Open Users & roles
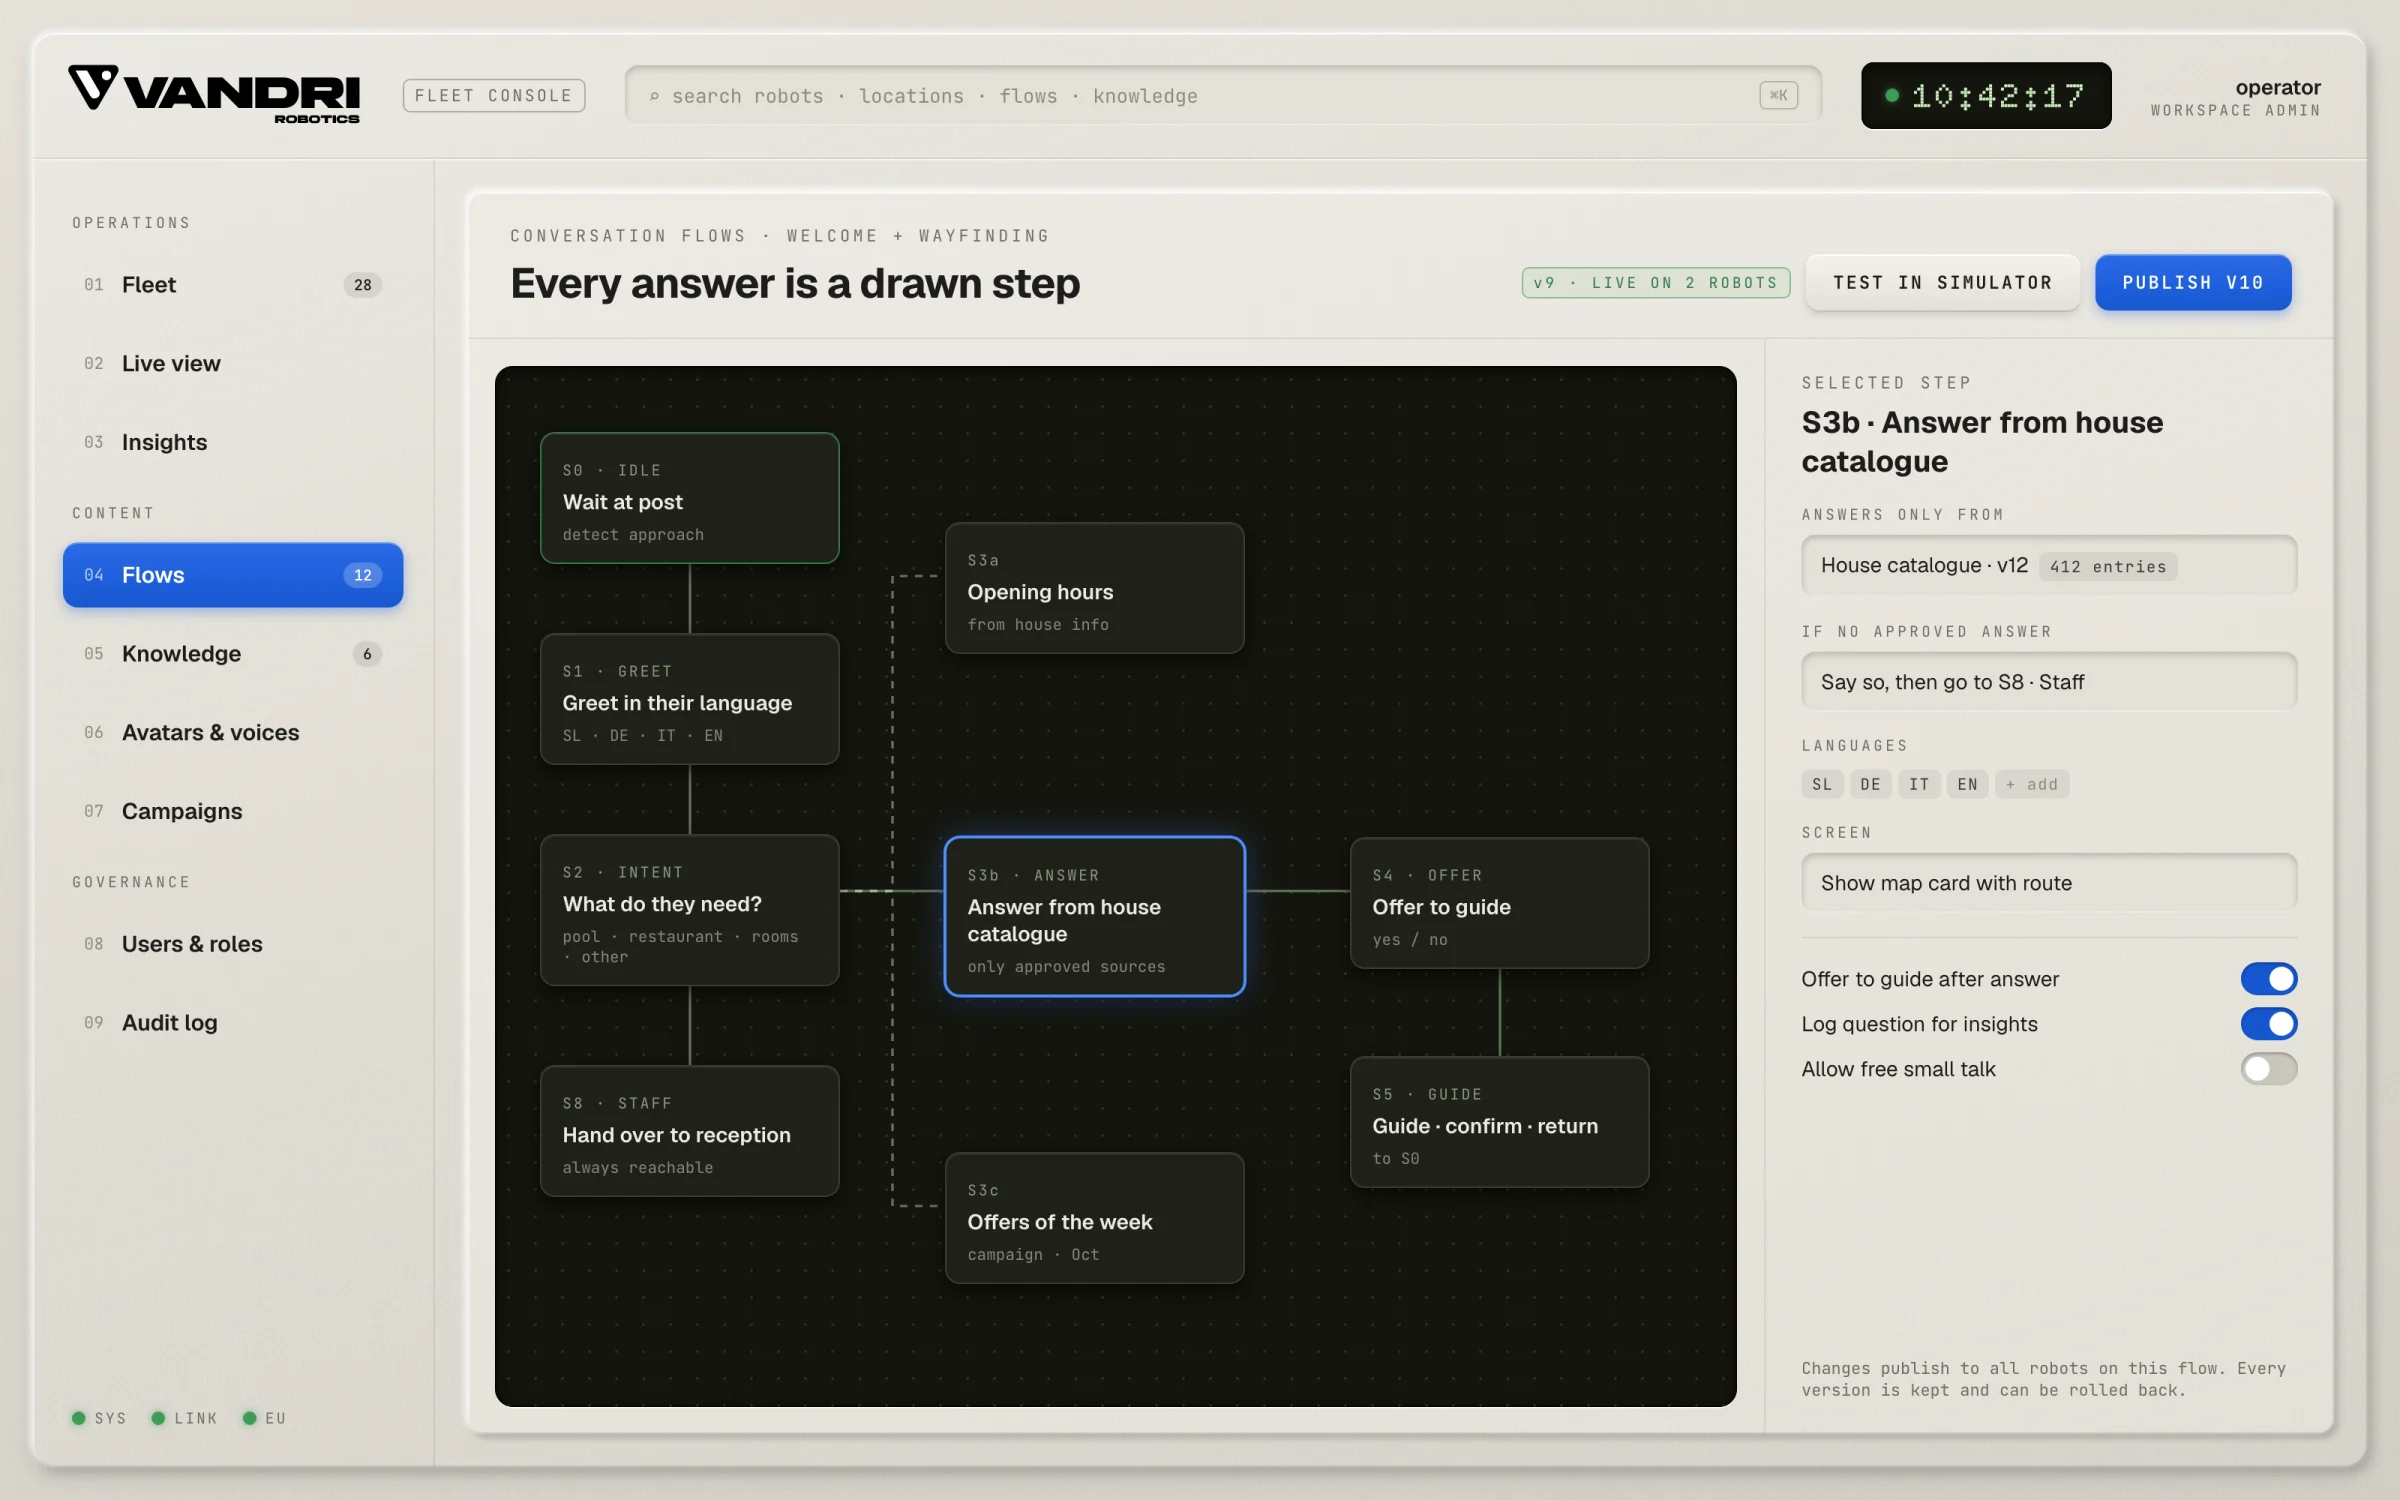 click(233, 944)
